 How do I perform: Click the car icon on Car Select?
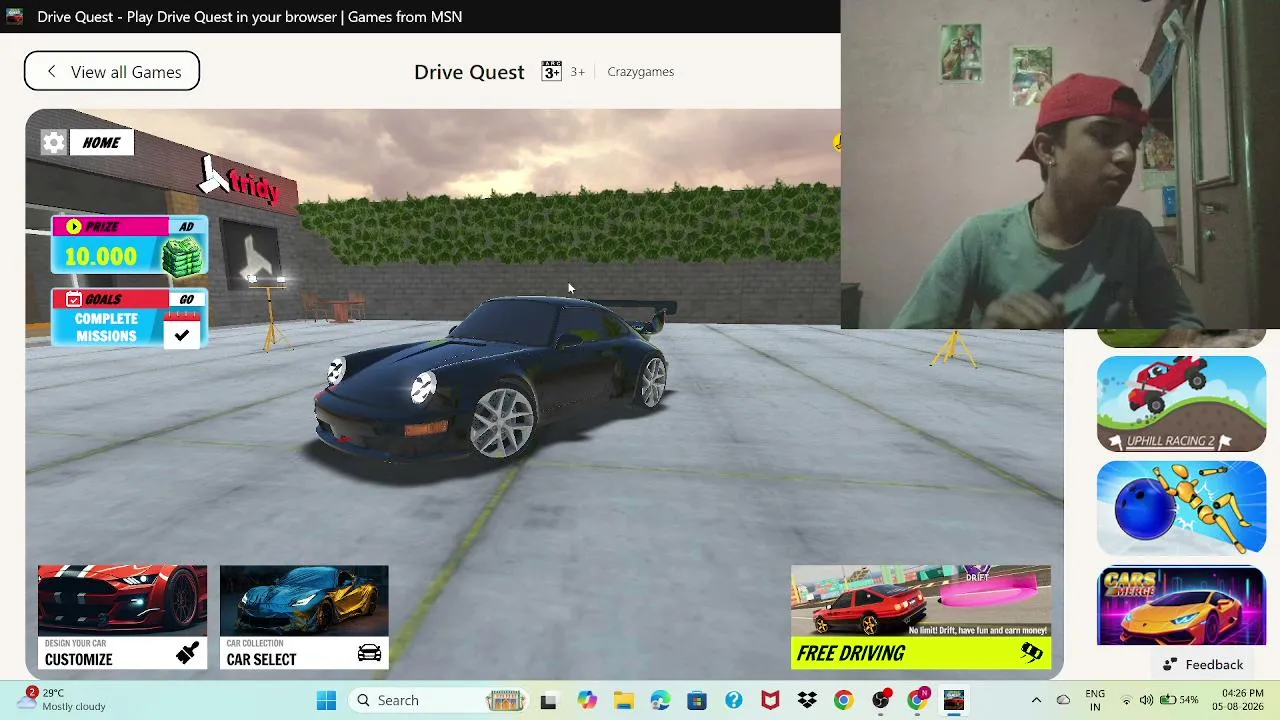(x=369, y=654)
